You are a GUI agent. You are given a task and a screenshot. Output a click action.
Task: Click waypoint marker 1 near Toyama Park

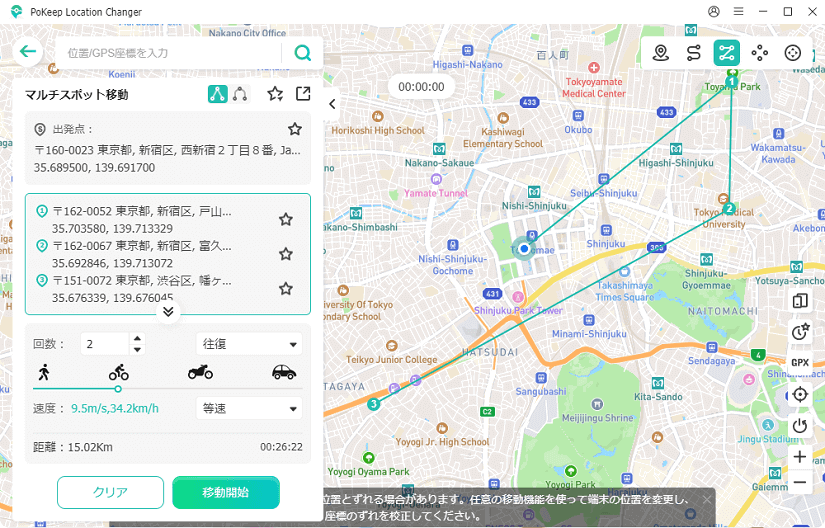pyautogui.click(x=731, y=82)
